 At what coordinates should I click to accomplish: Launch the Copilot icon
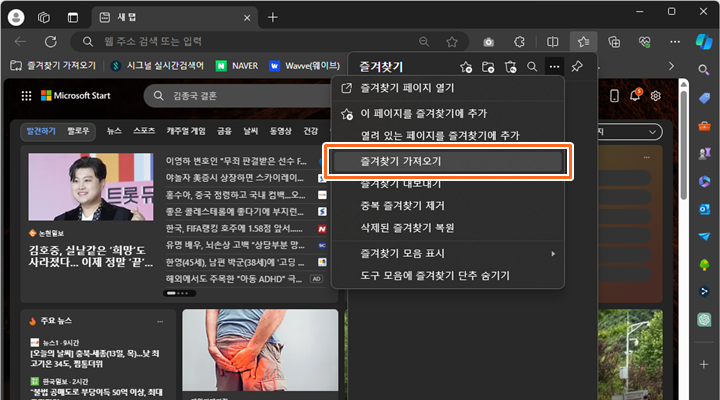tap(703, 42)
